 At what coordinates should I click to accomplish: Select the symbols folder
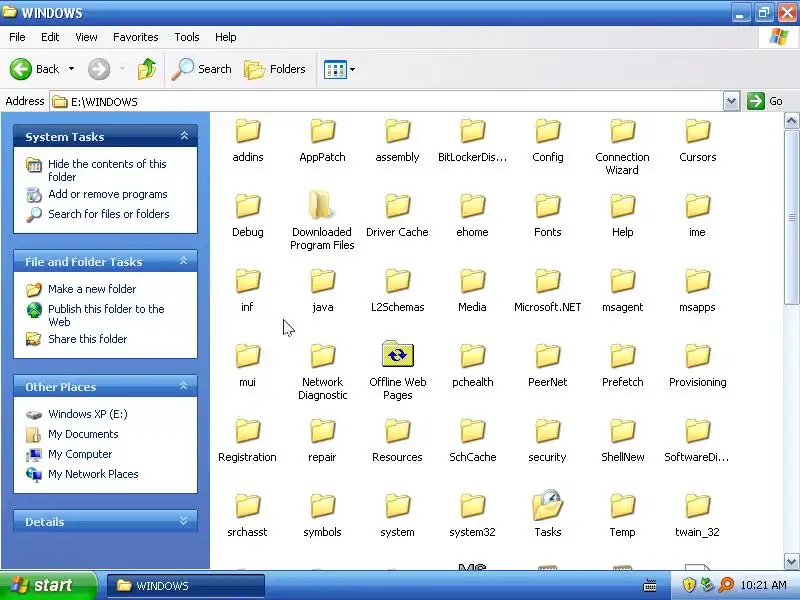point(322,516)
